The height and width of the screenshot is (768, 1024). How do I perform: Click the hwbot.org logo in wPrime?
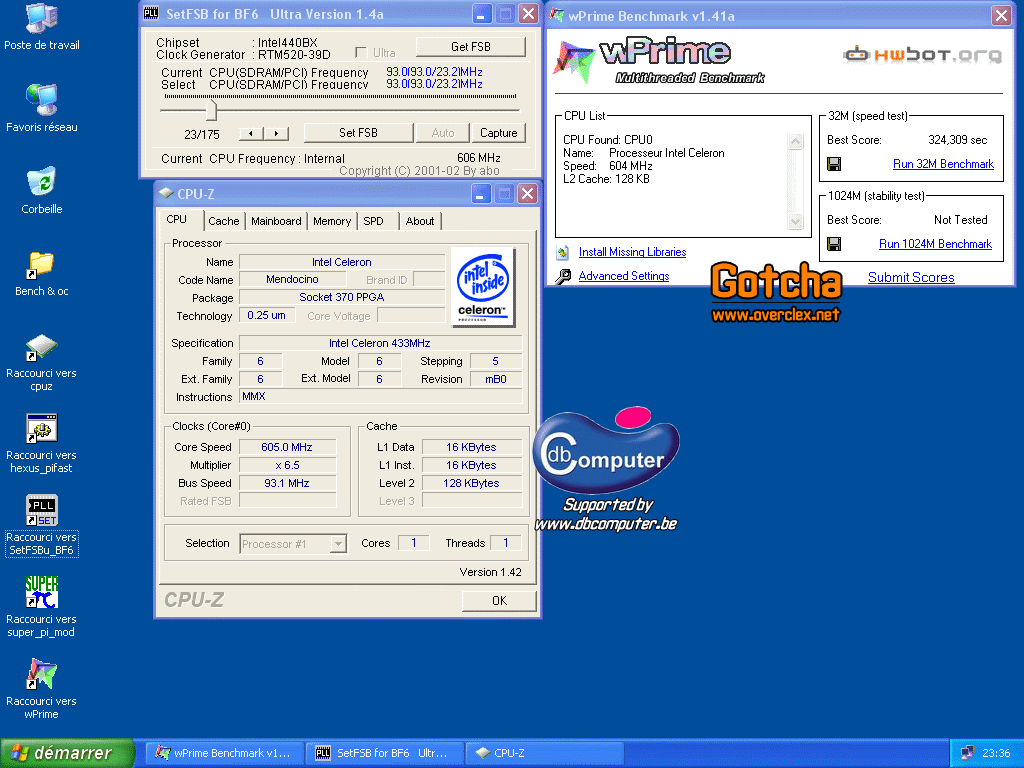[922, 54]
